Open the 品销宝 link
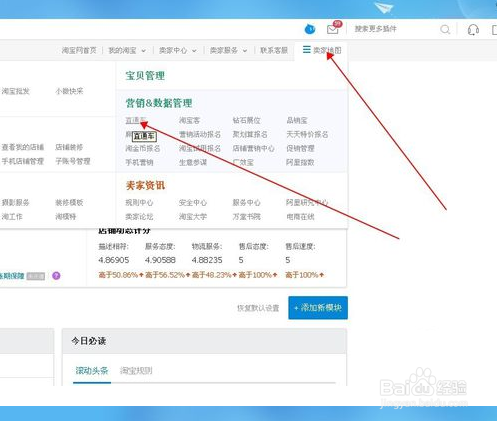 click(x=297, y=120)
